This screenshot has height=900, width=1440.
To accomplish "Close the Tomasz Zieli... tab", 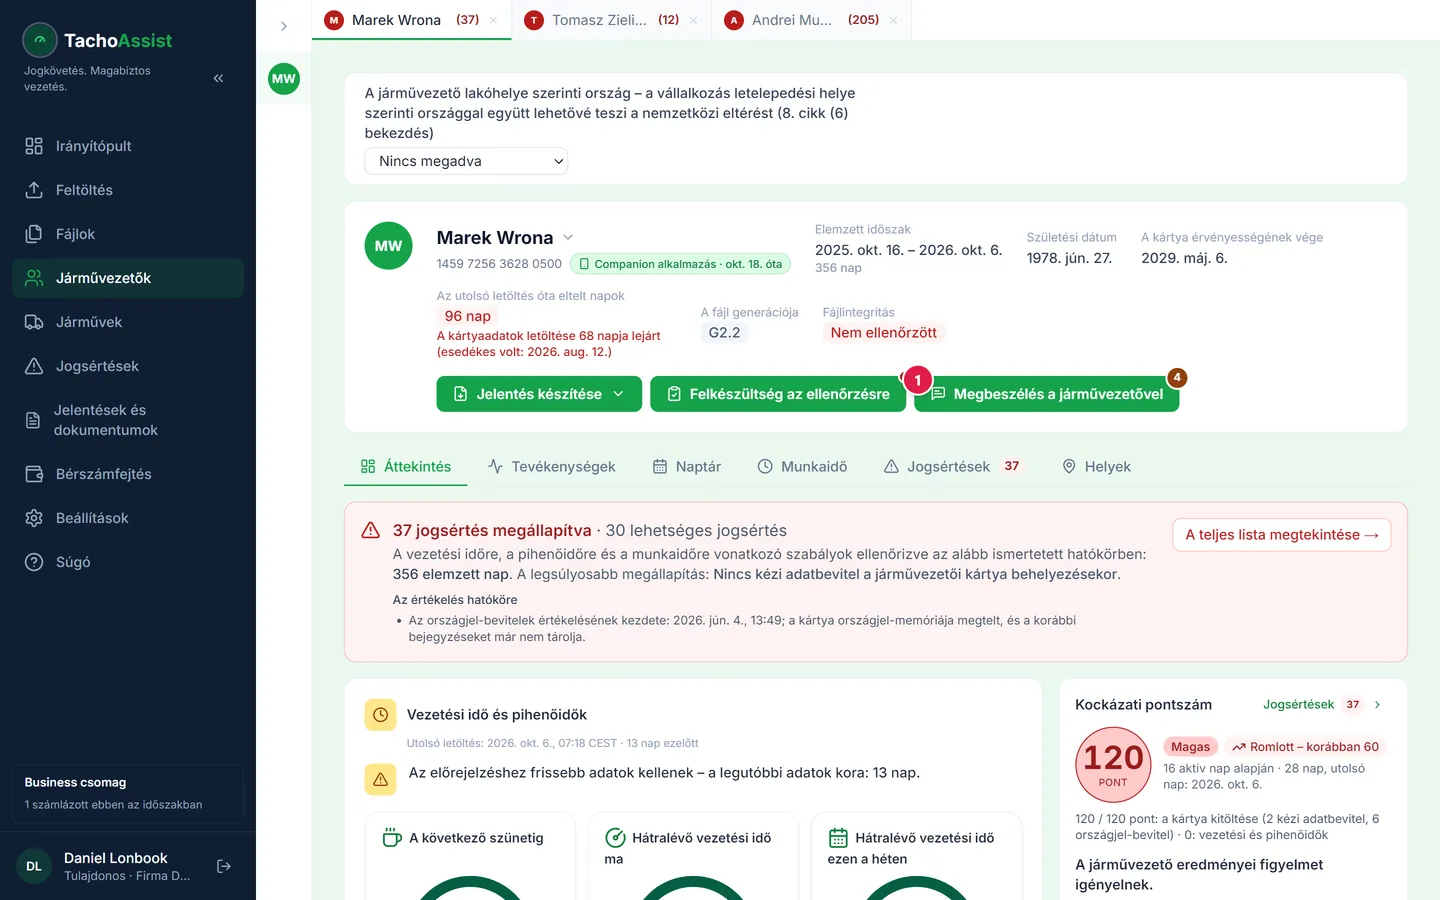I will [x=694, y=20].
